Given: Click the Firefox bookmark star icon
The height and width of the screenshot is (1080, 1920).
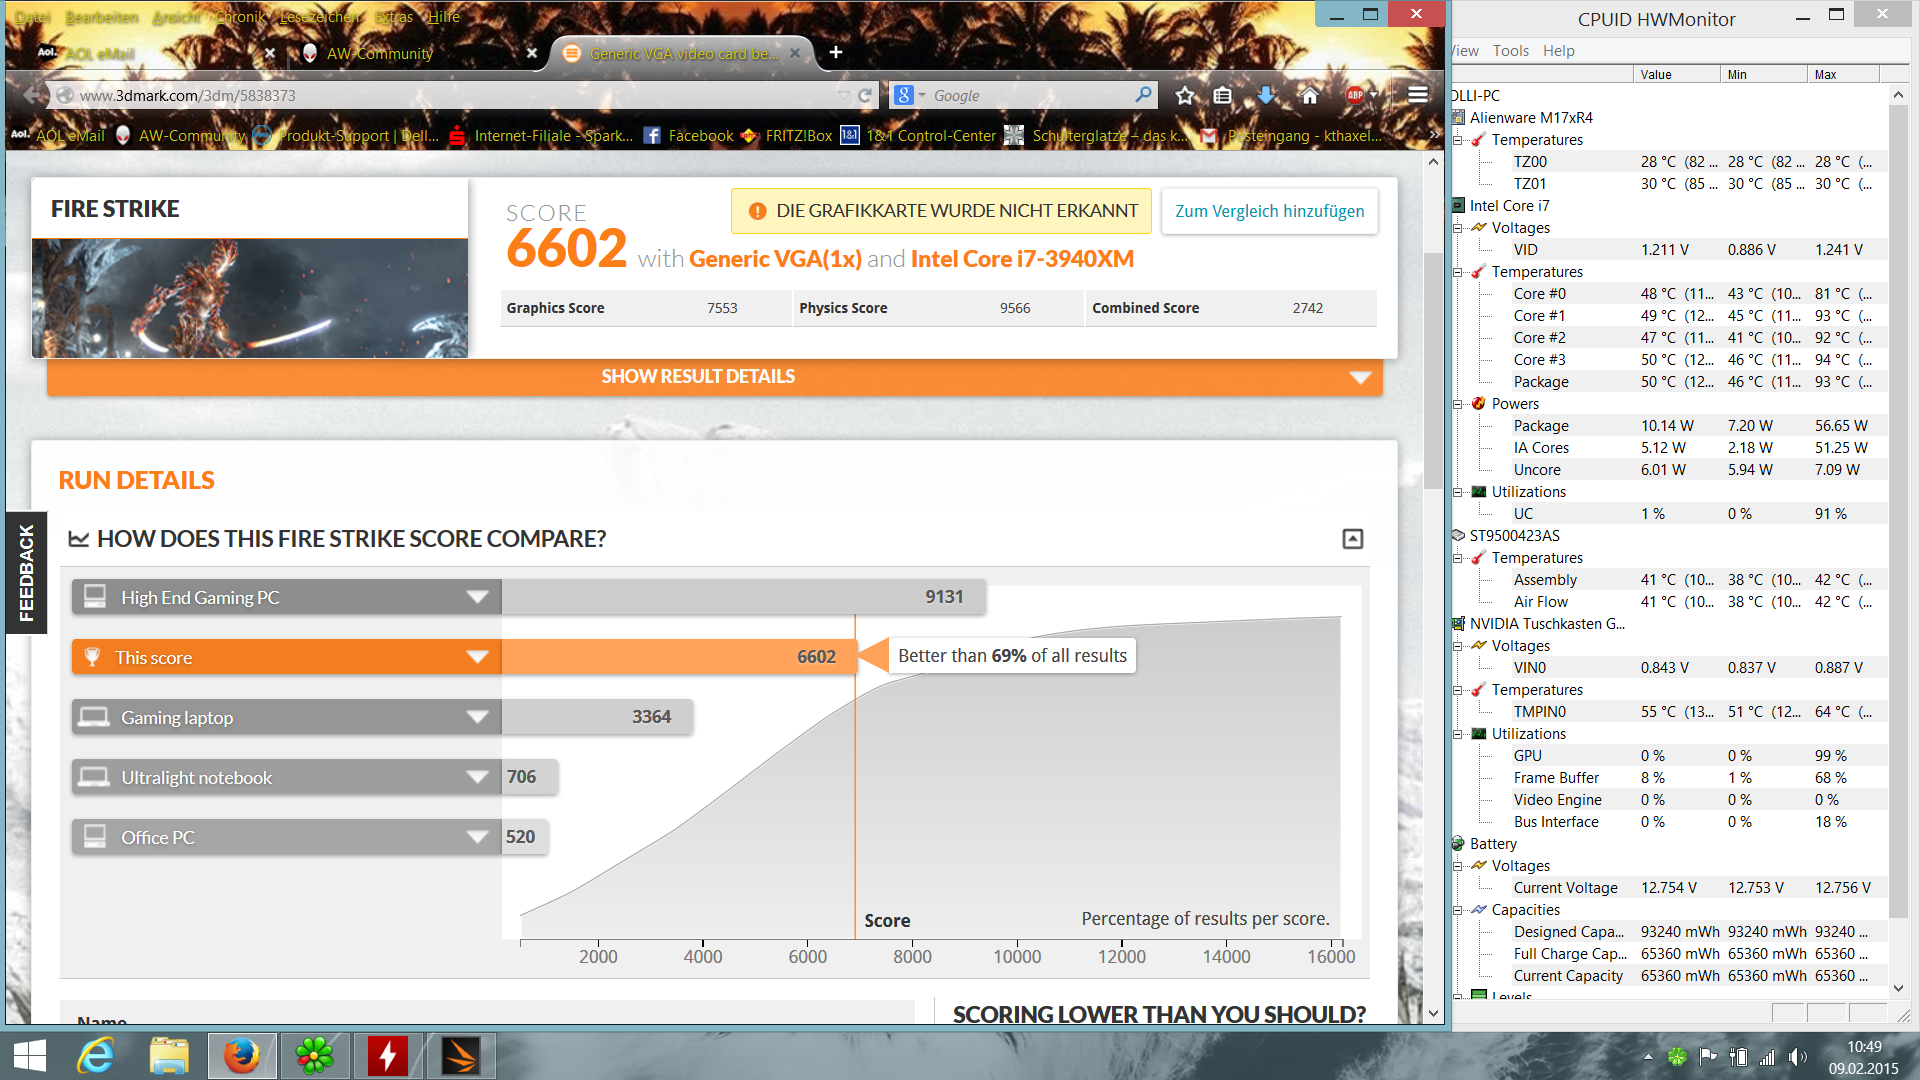Looking at the screenshot, I should 1185,96.
